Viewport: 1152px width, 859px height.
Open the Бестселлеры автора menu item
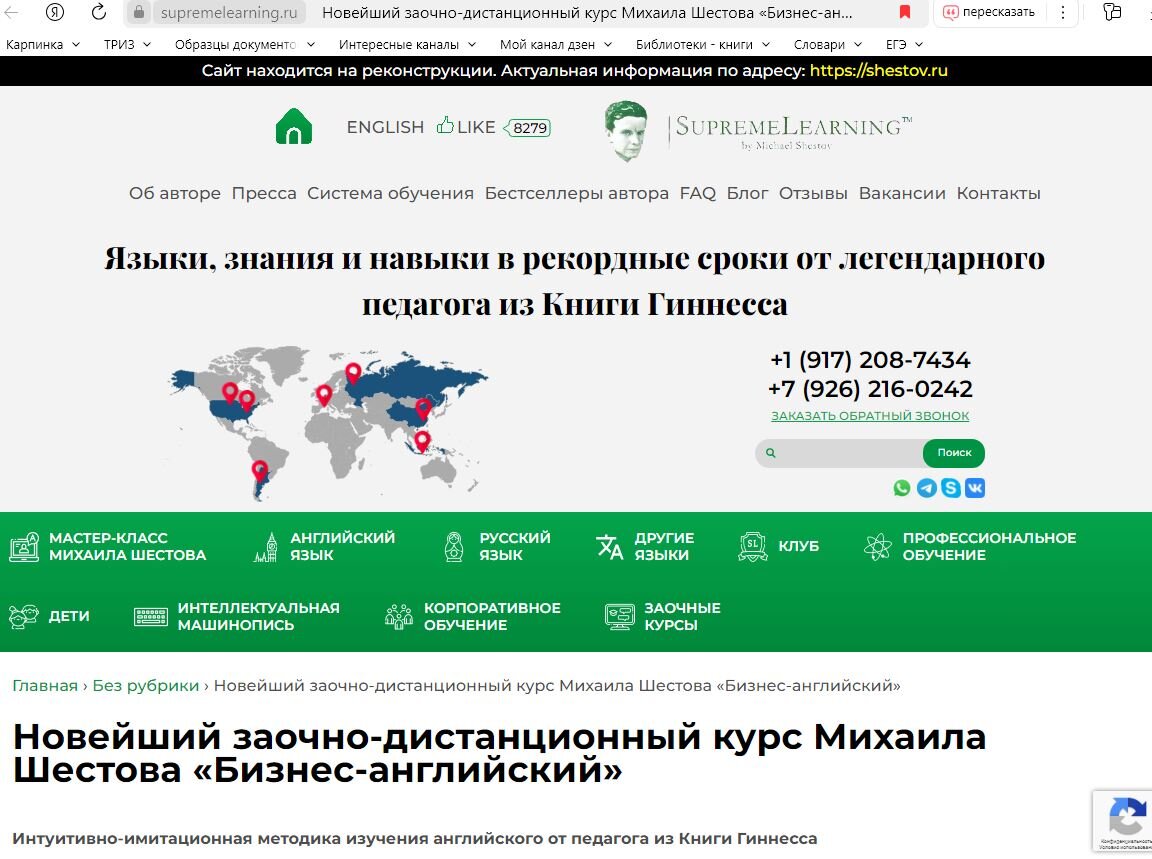577,193
